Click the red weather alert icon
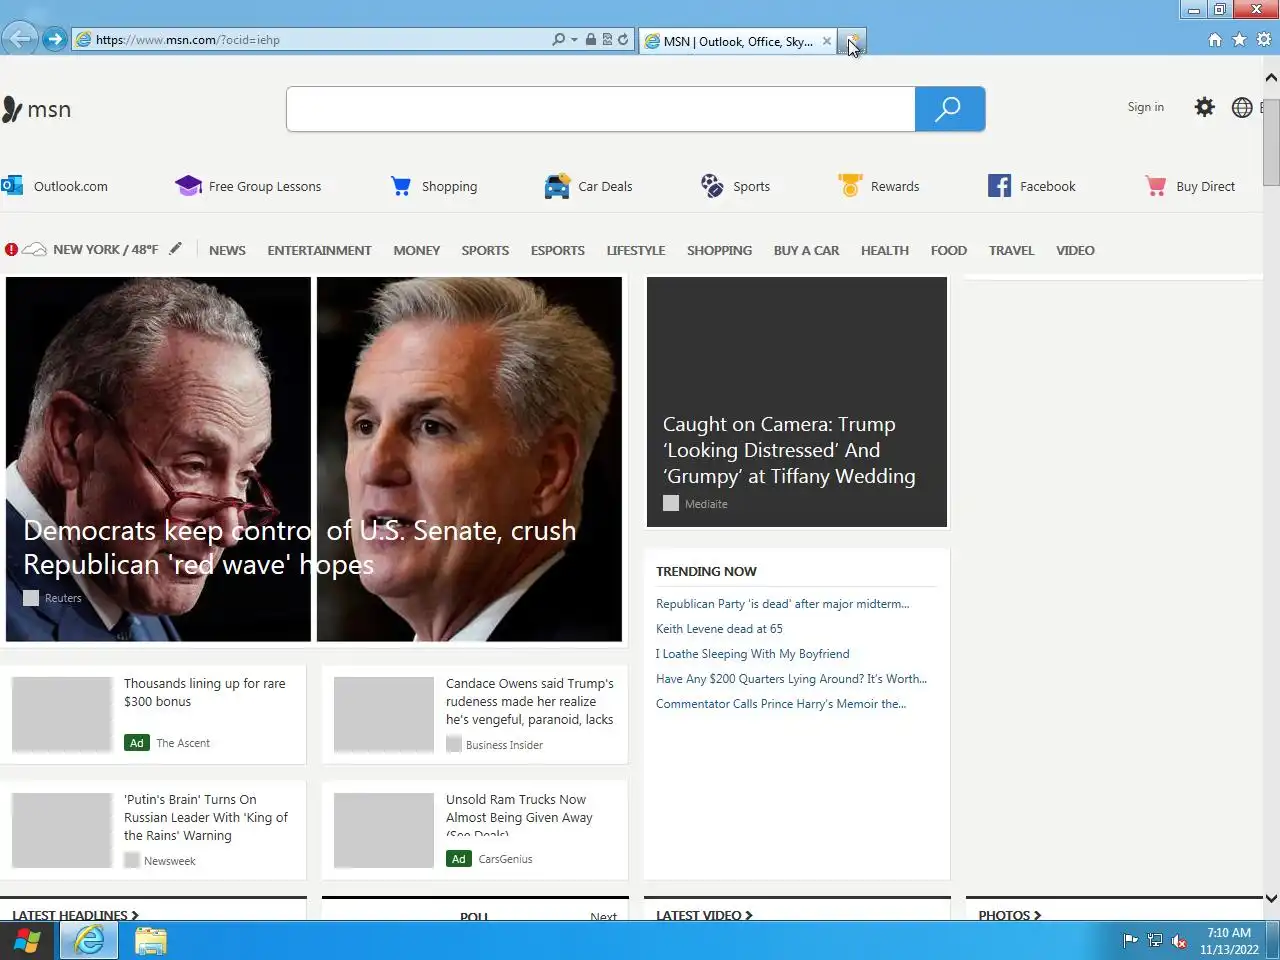 pyautogui.click(x=11, y=249)
